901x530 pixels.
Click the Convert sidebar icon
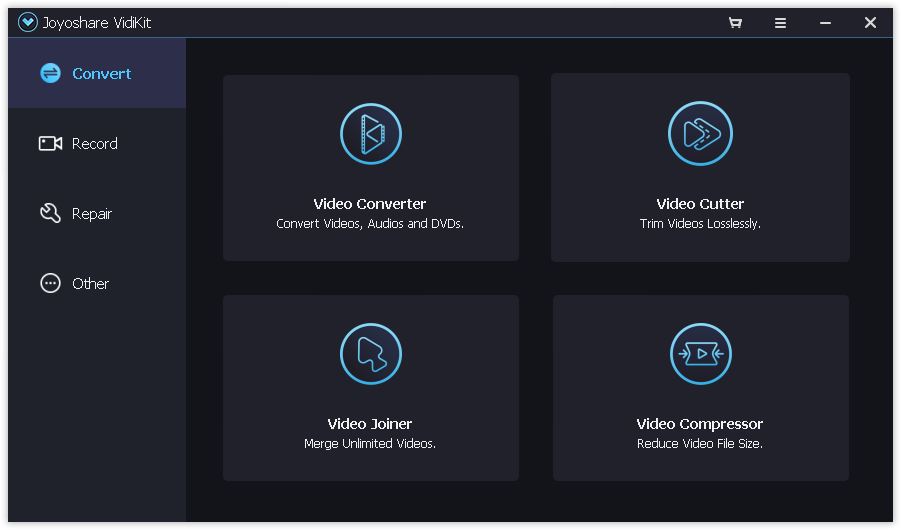[51, 73]
